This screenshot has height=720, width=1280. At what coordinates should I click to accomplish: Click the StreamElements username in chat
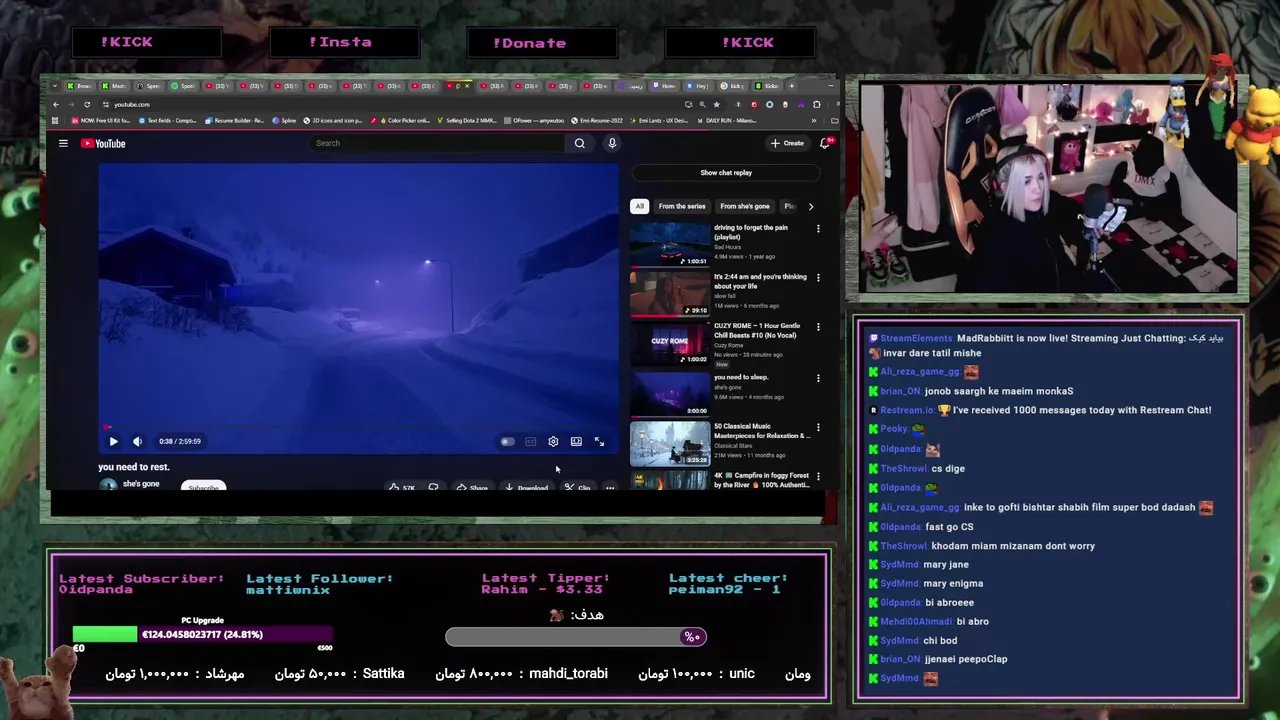coord(916,338)
